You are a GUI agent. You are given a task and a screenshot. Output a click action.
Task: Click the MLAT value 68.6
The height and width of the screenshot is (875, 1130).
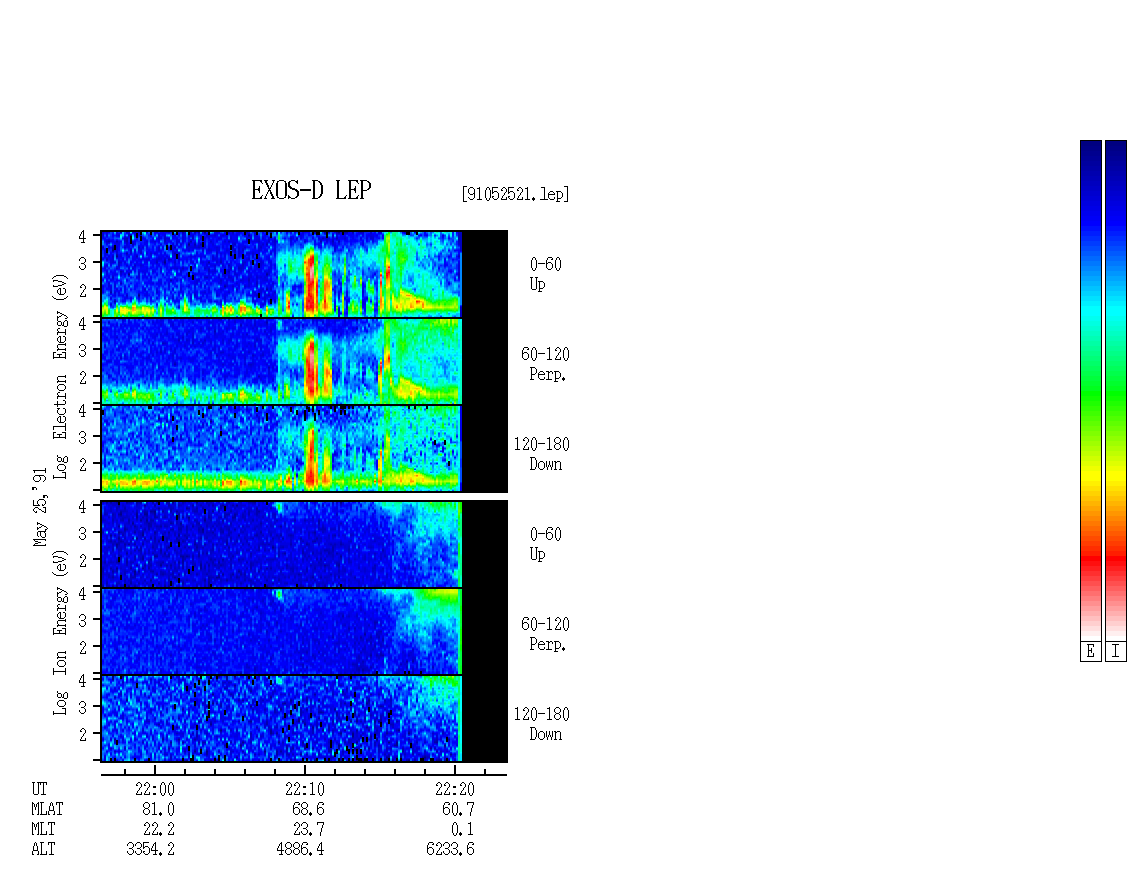pyautogui.click(x=308, y=809)
